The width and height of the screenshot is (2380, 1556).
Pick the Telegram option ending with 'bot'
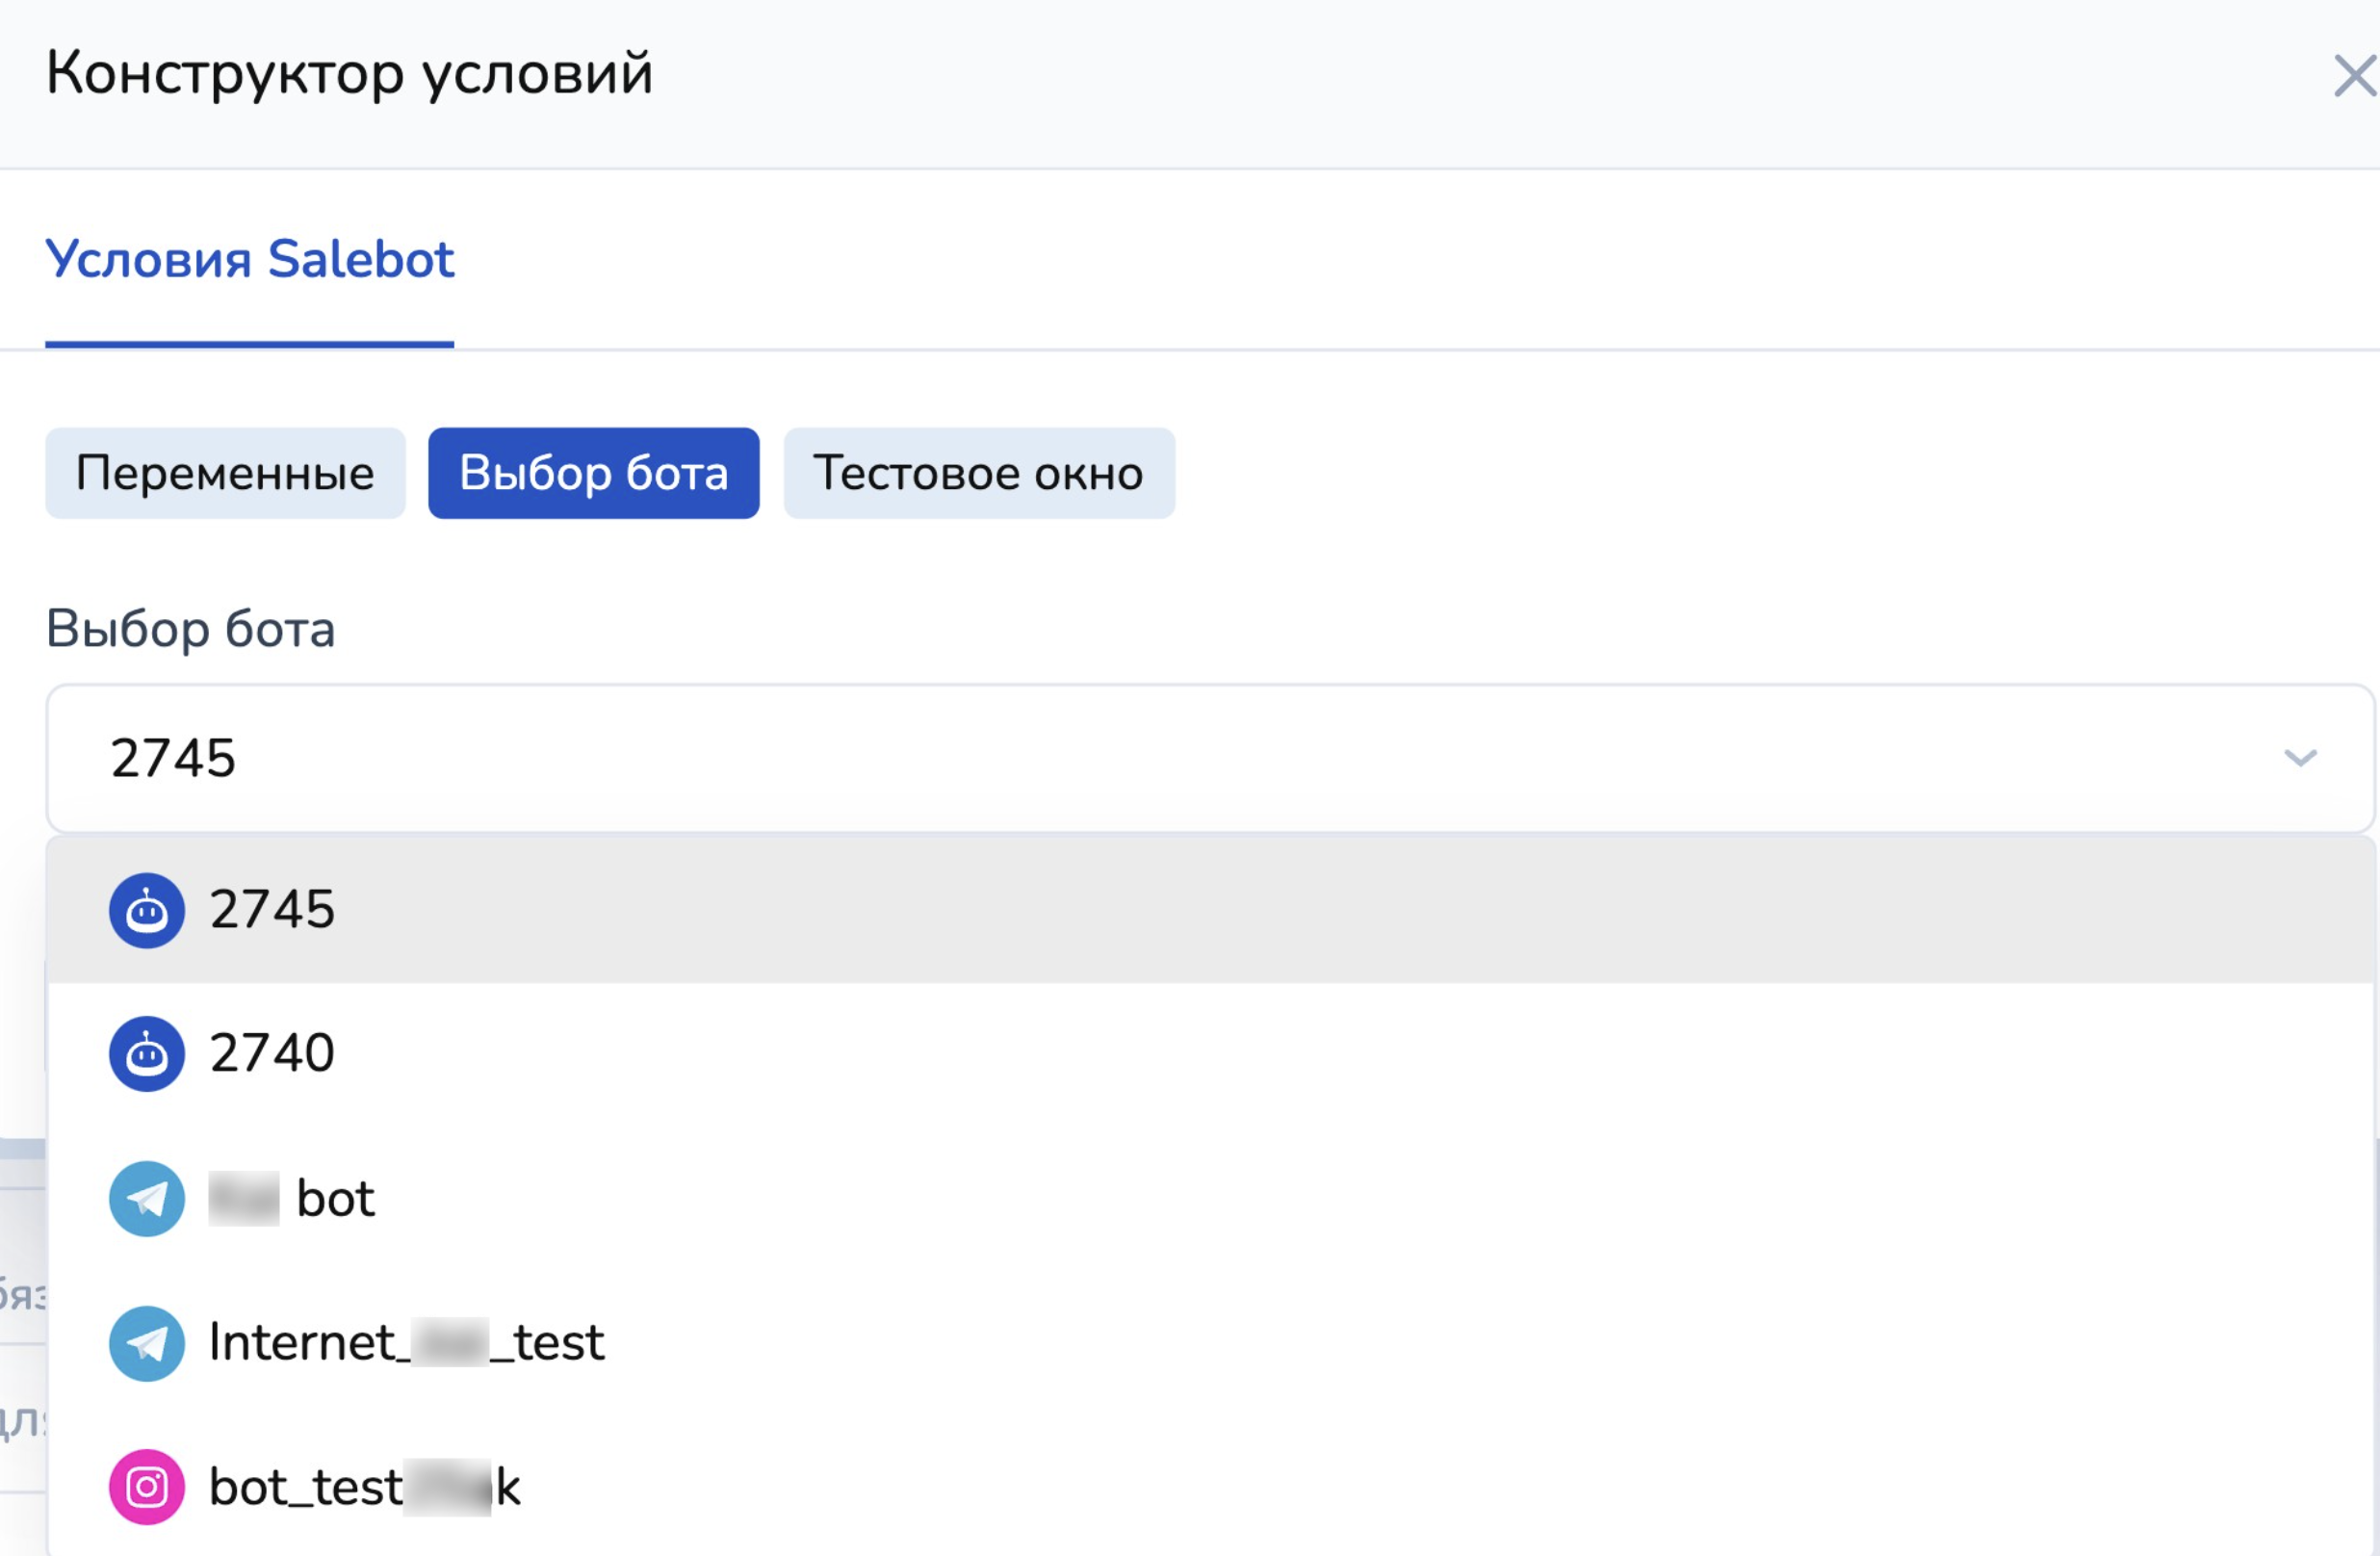point(1210,1199)
